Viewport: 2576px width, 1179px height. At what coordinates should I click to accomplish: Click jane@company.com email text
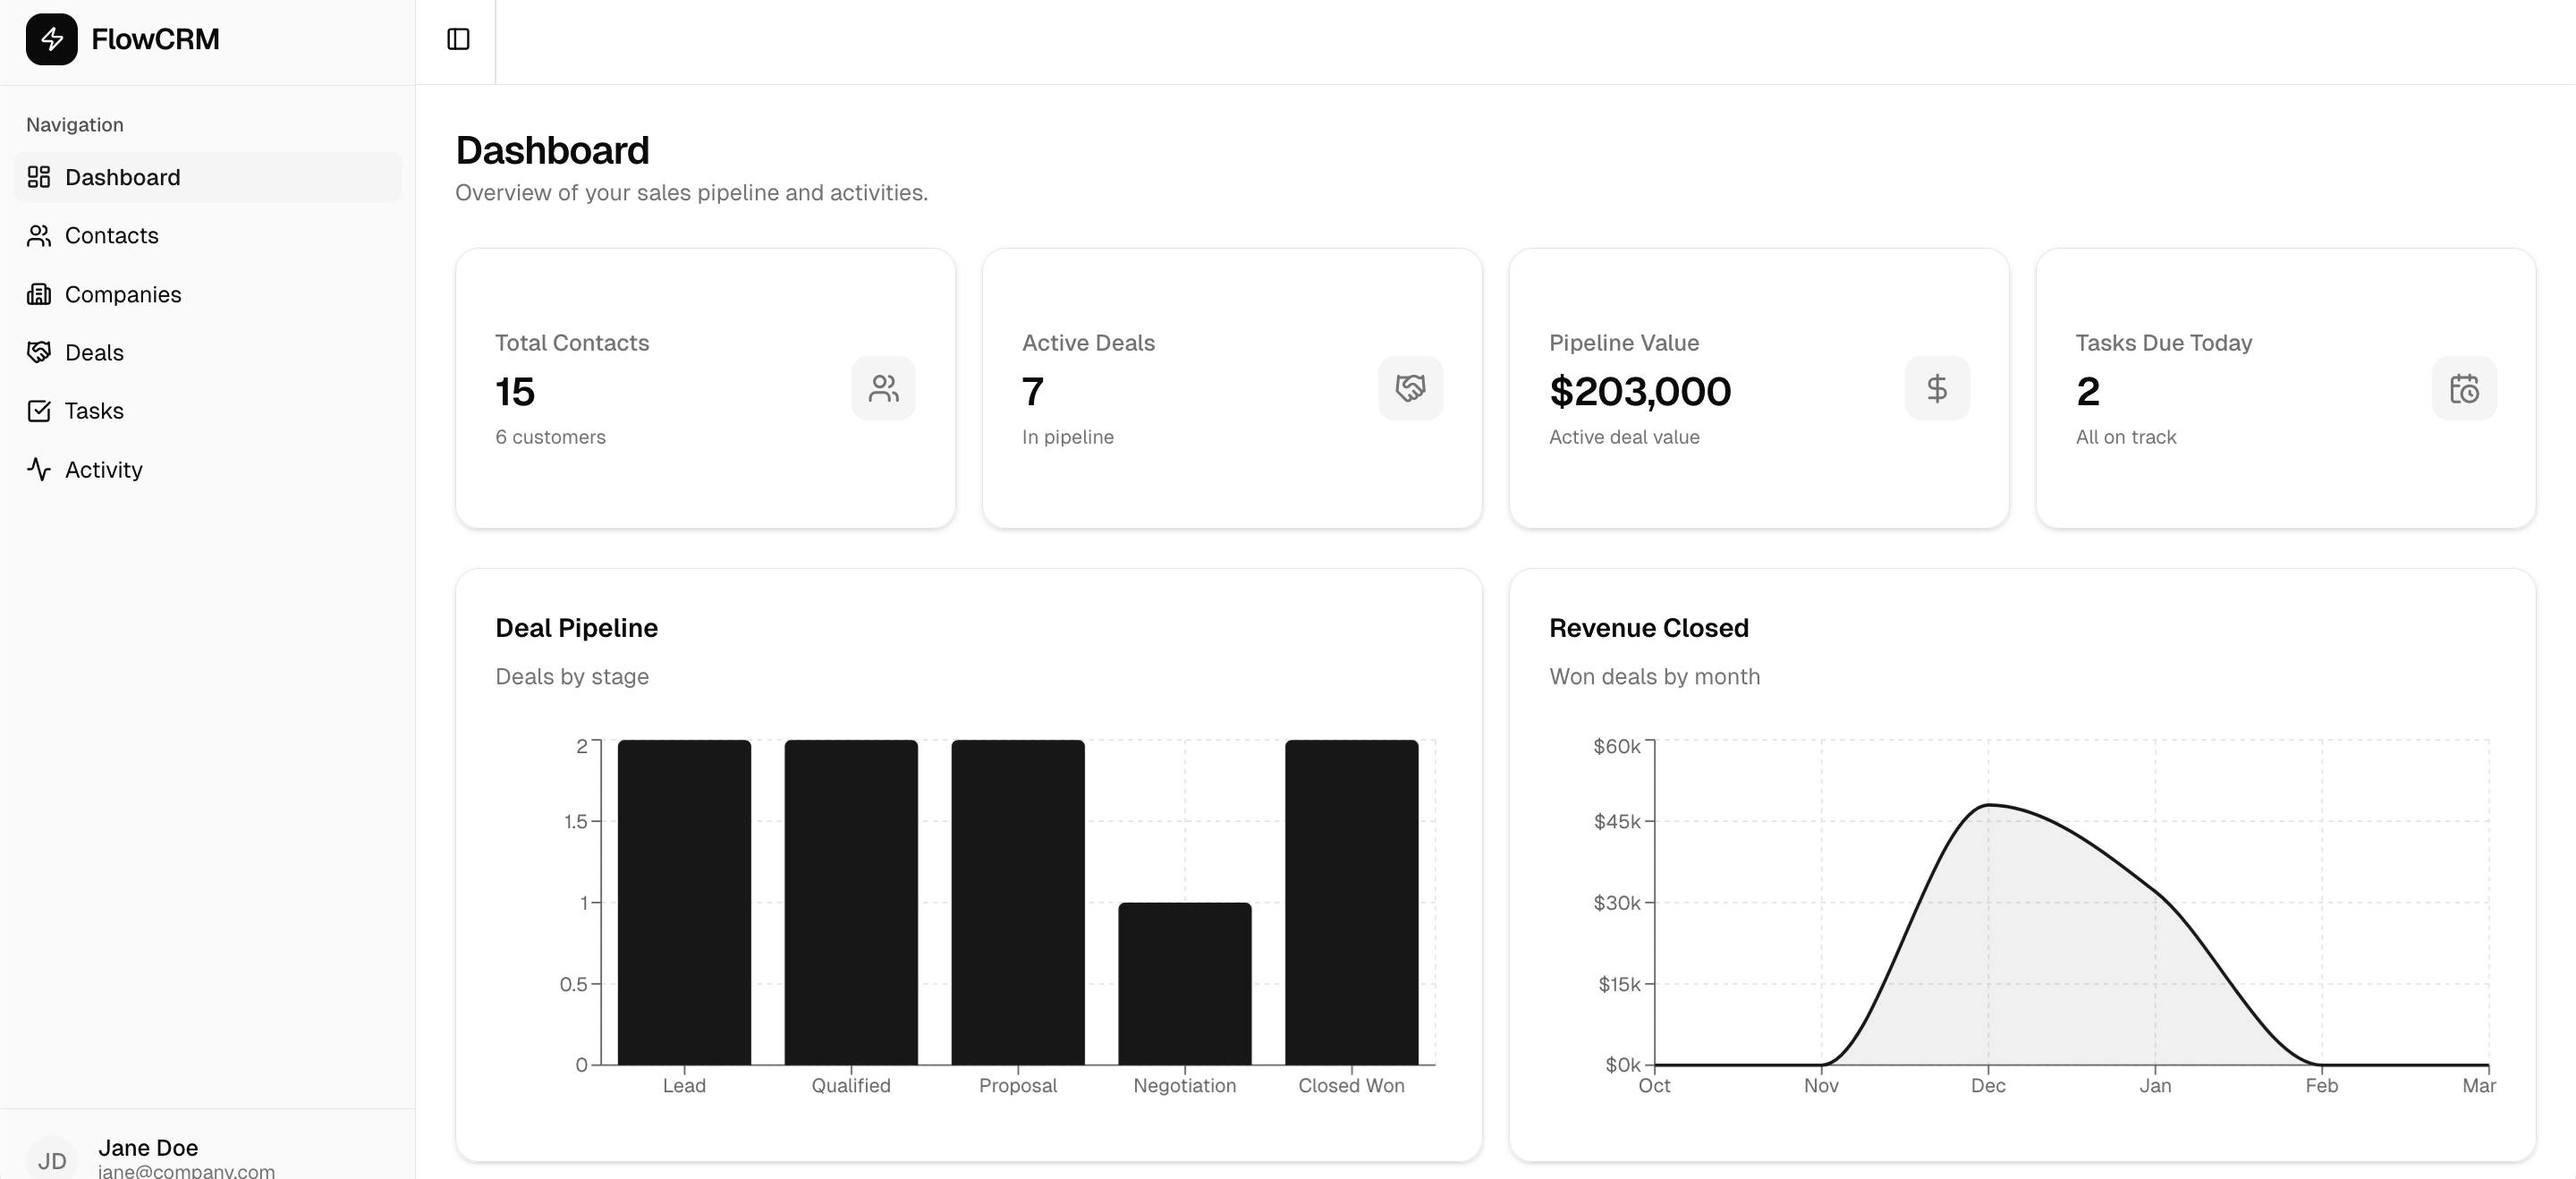tap(187, 1171)
